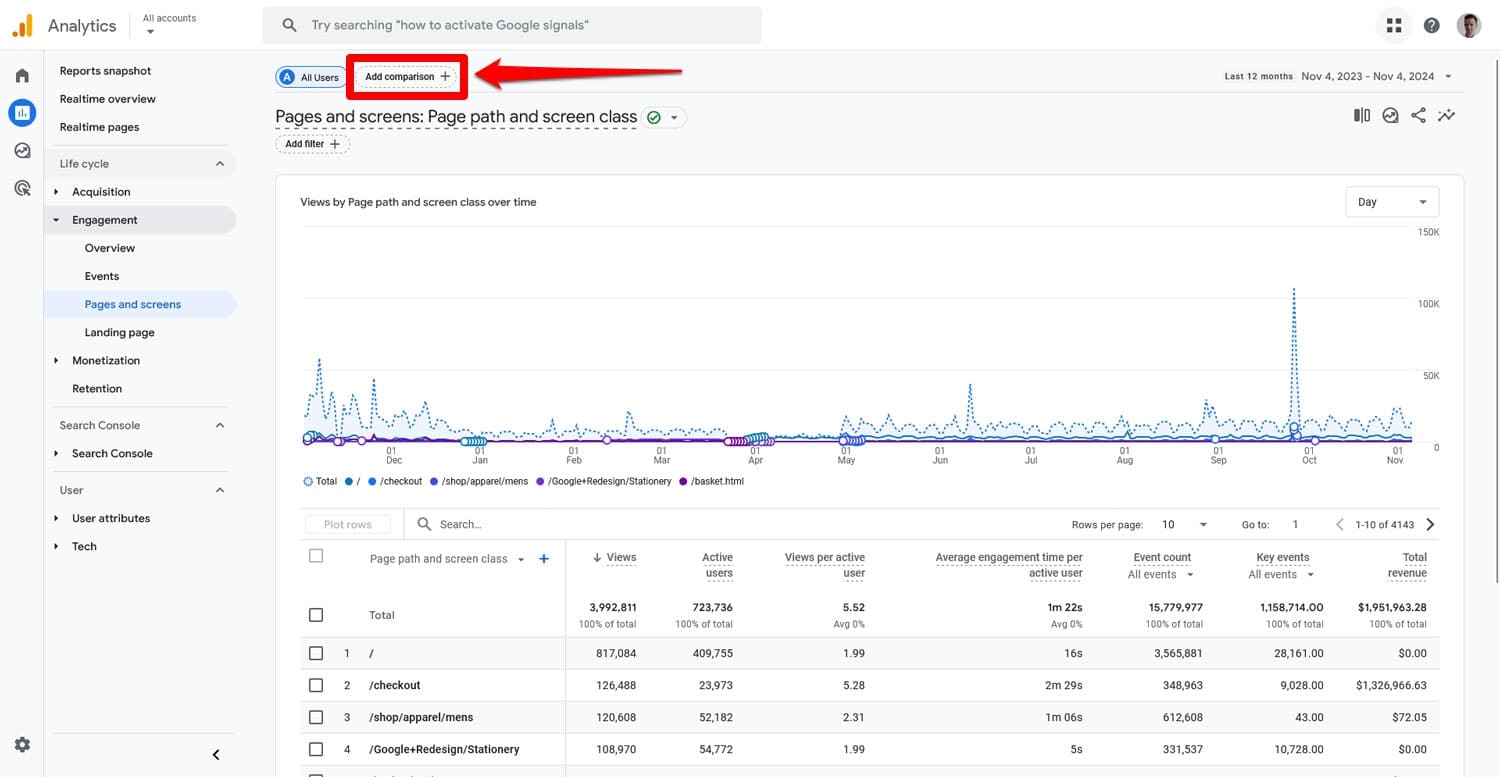Open the Explore icon in left sidebar
Screen dimensions: 1500x777
[22, 150]
